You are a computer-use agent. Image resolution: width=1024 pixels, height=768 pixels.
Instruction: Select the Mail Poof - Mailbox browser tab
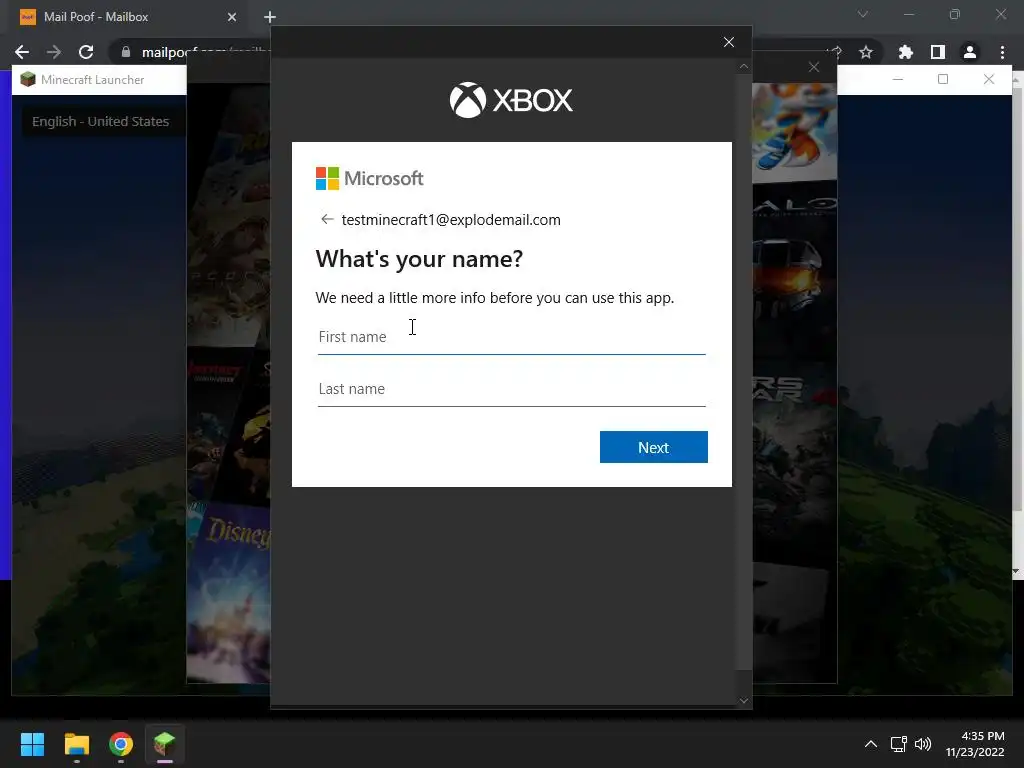click(128, 17)
